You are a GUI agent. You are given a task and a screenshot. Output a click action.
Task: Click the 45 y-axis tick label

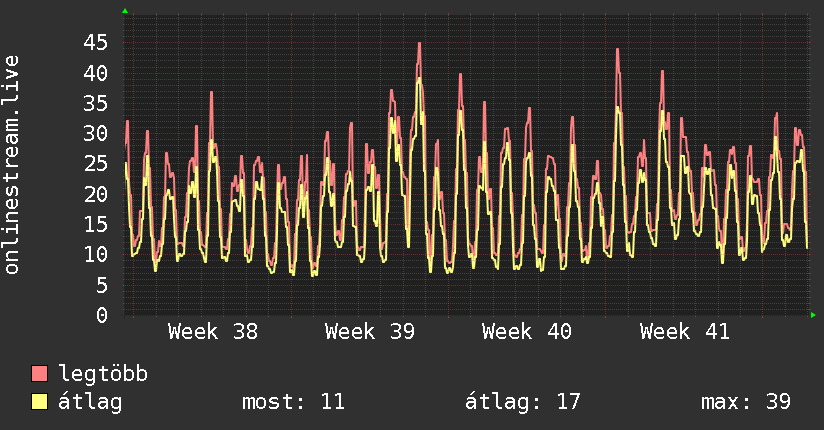[96, 43]
